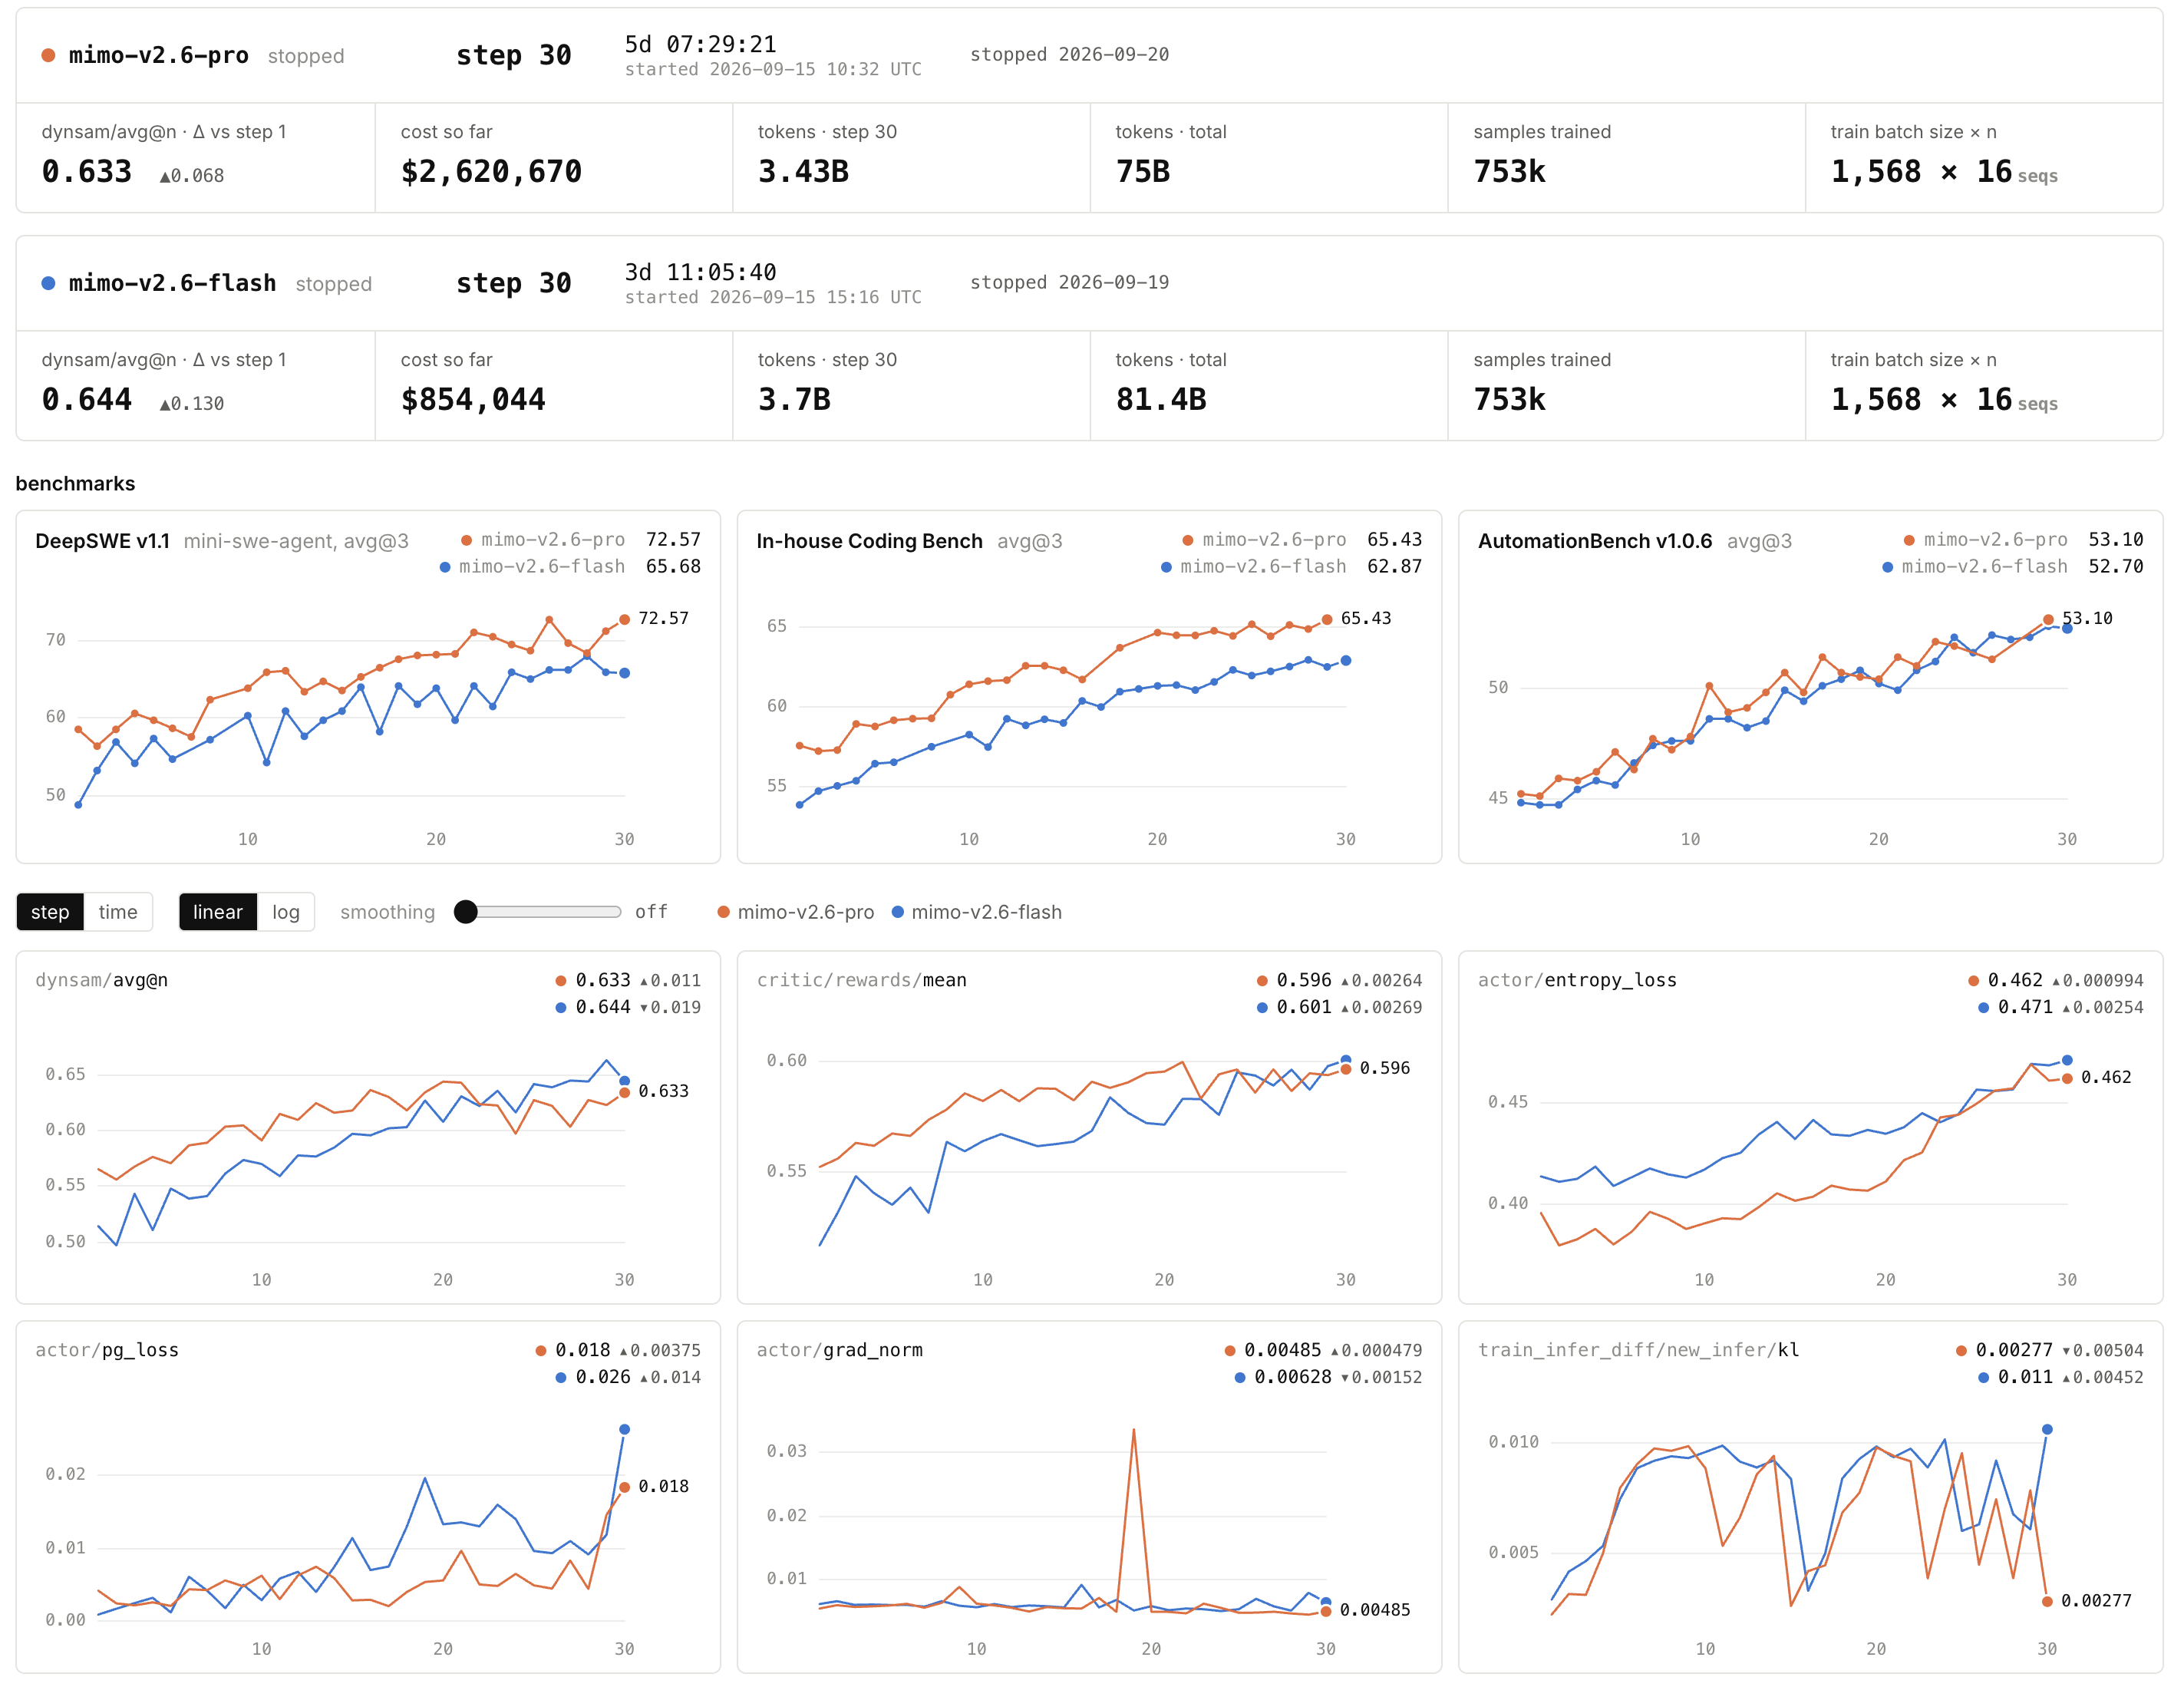Click 'started 2026-09-15 15:16 UTC' text
This screenshot has height=1687, width=2184.
773,297
